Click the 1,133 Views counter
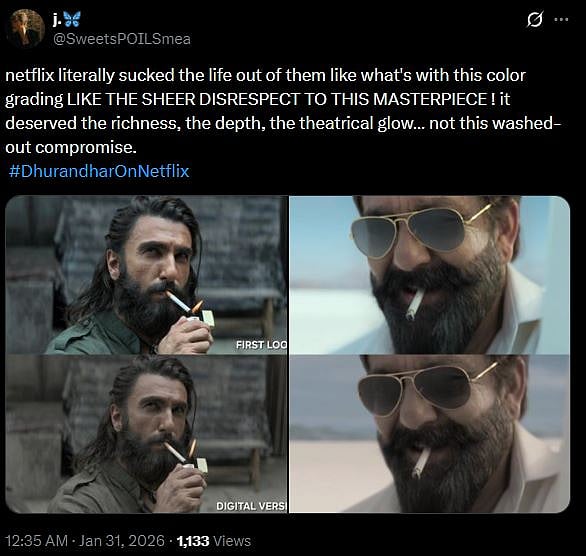 [213, 541]
